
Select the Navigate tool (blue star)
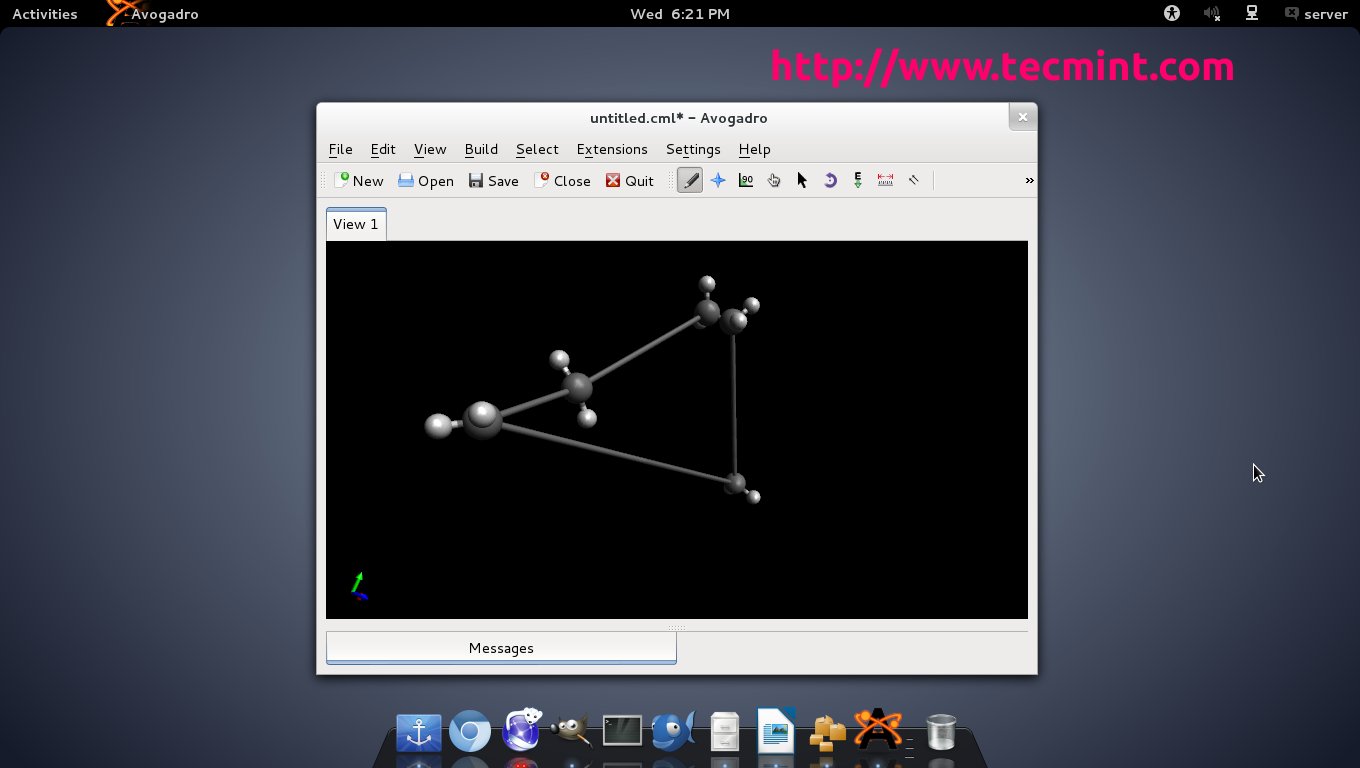click(x=718, y=180)
